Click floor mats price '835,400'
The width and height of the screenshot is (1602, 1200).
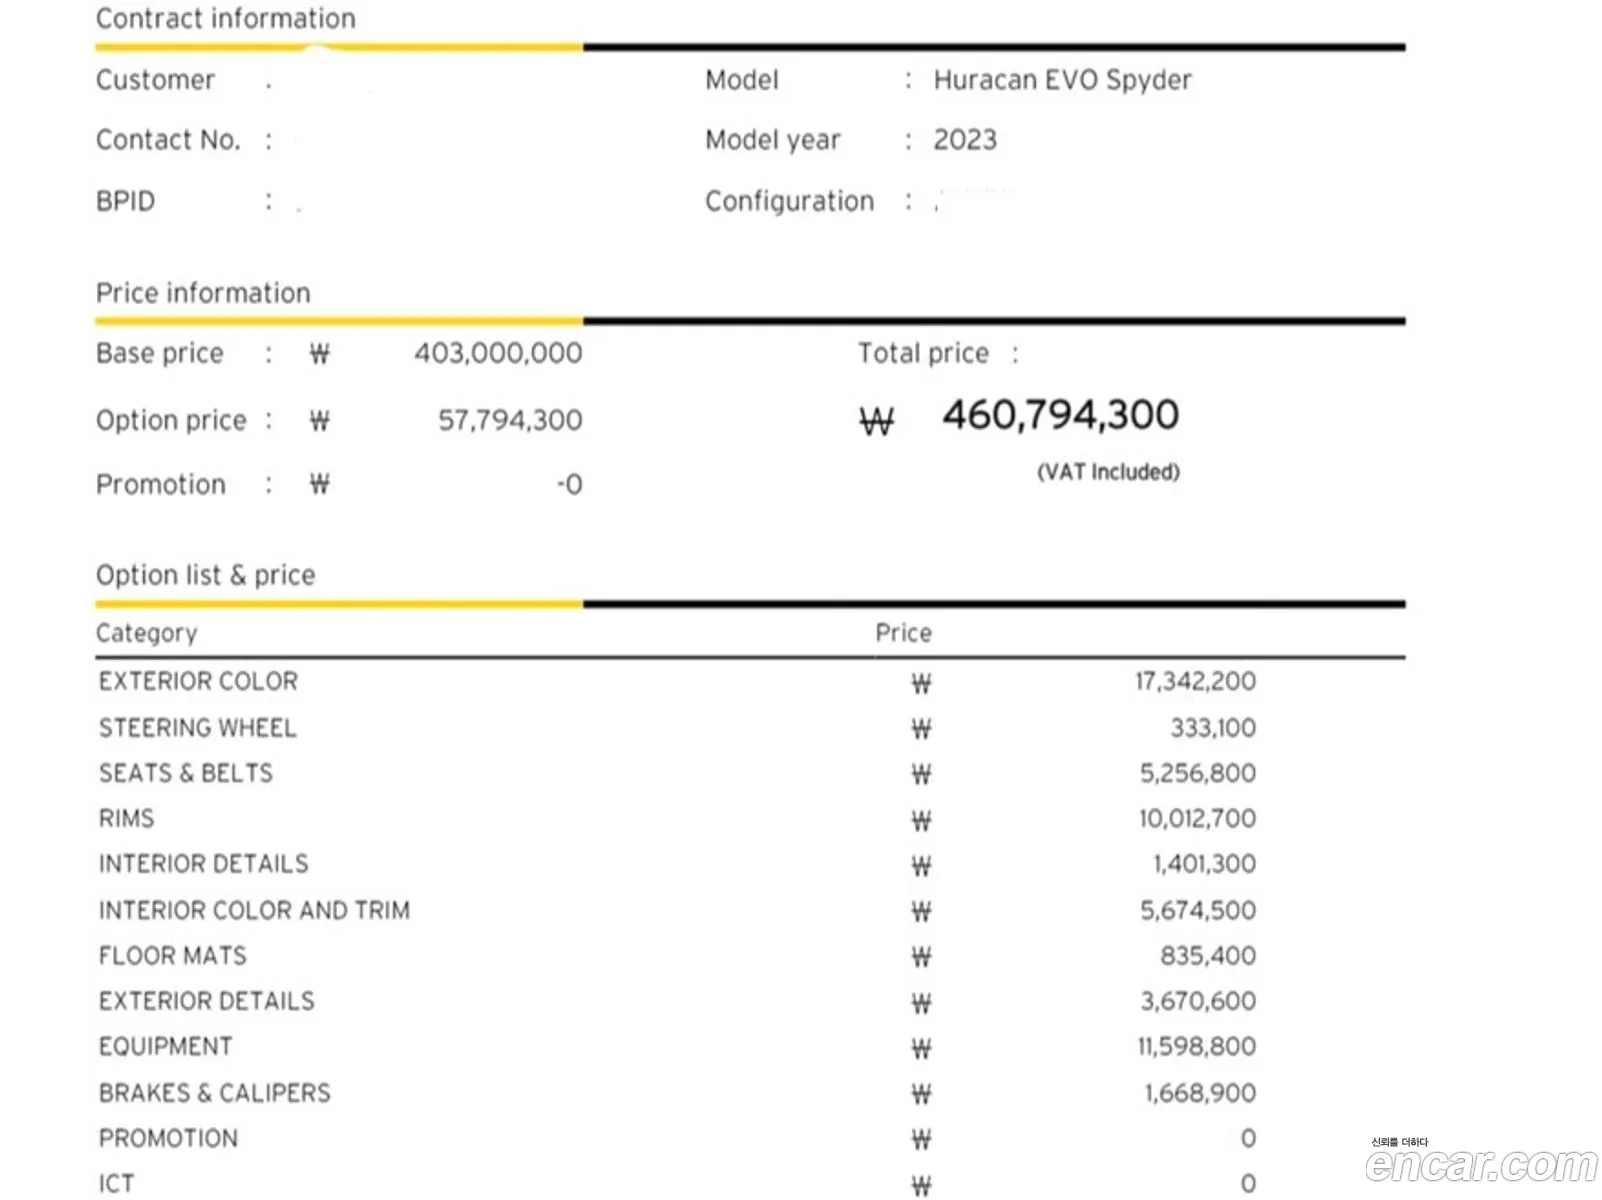(1208, 956)
